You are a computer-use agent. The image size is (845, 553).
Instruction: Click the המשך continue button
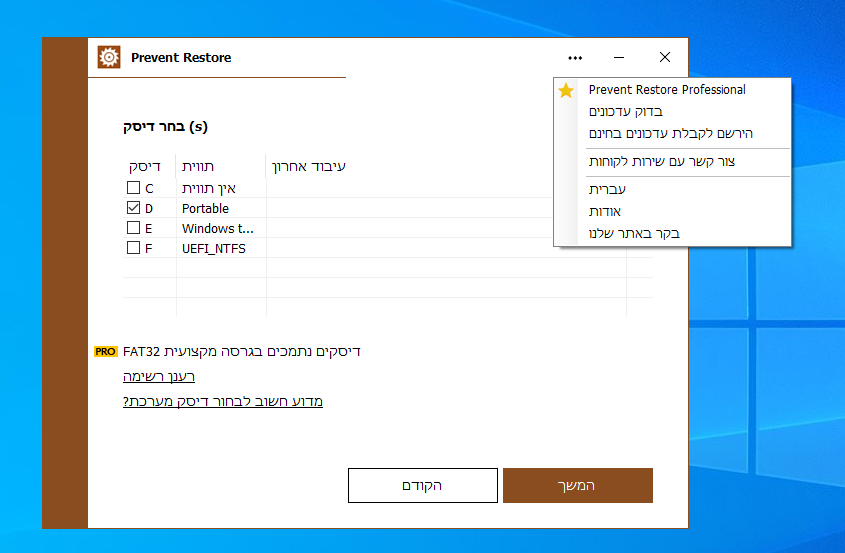tap(578, 486)
